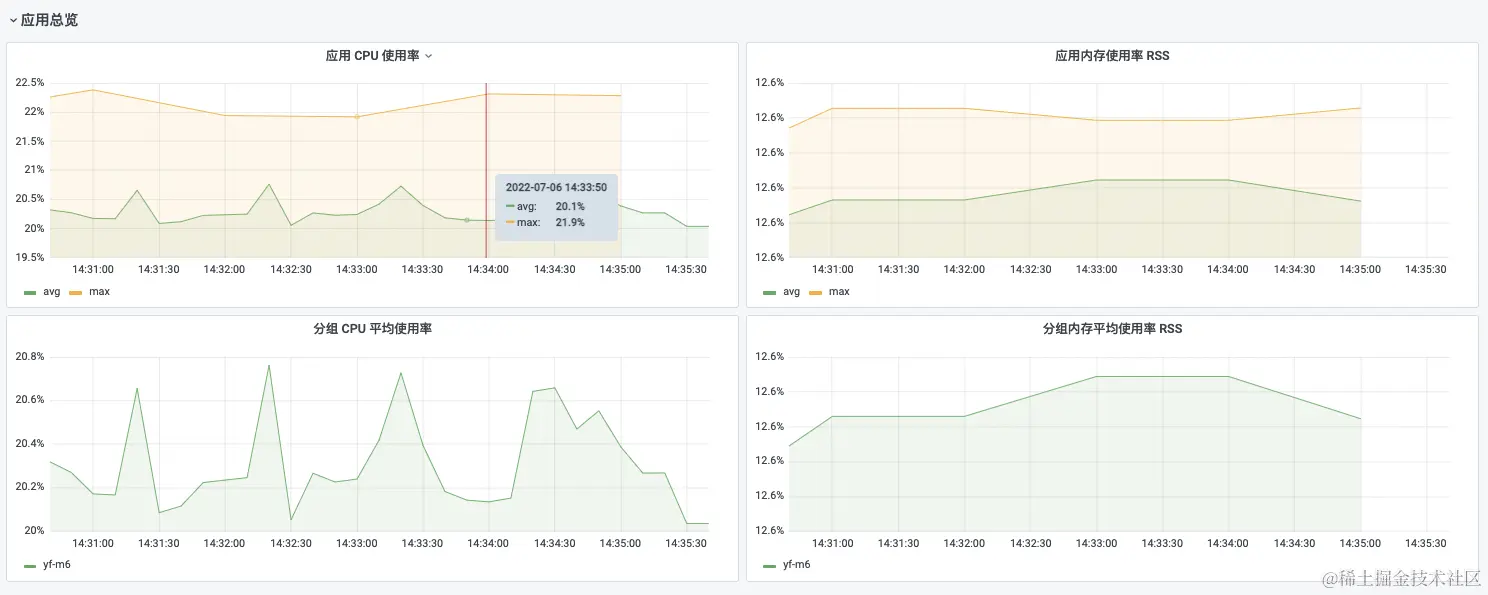
Task: Click 20.4% y-axis label in 分组 CPU chart
Action: pyautogui.click(x=29, y=443)
